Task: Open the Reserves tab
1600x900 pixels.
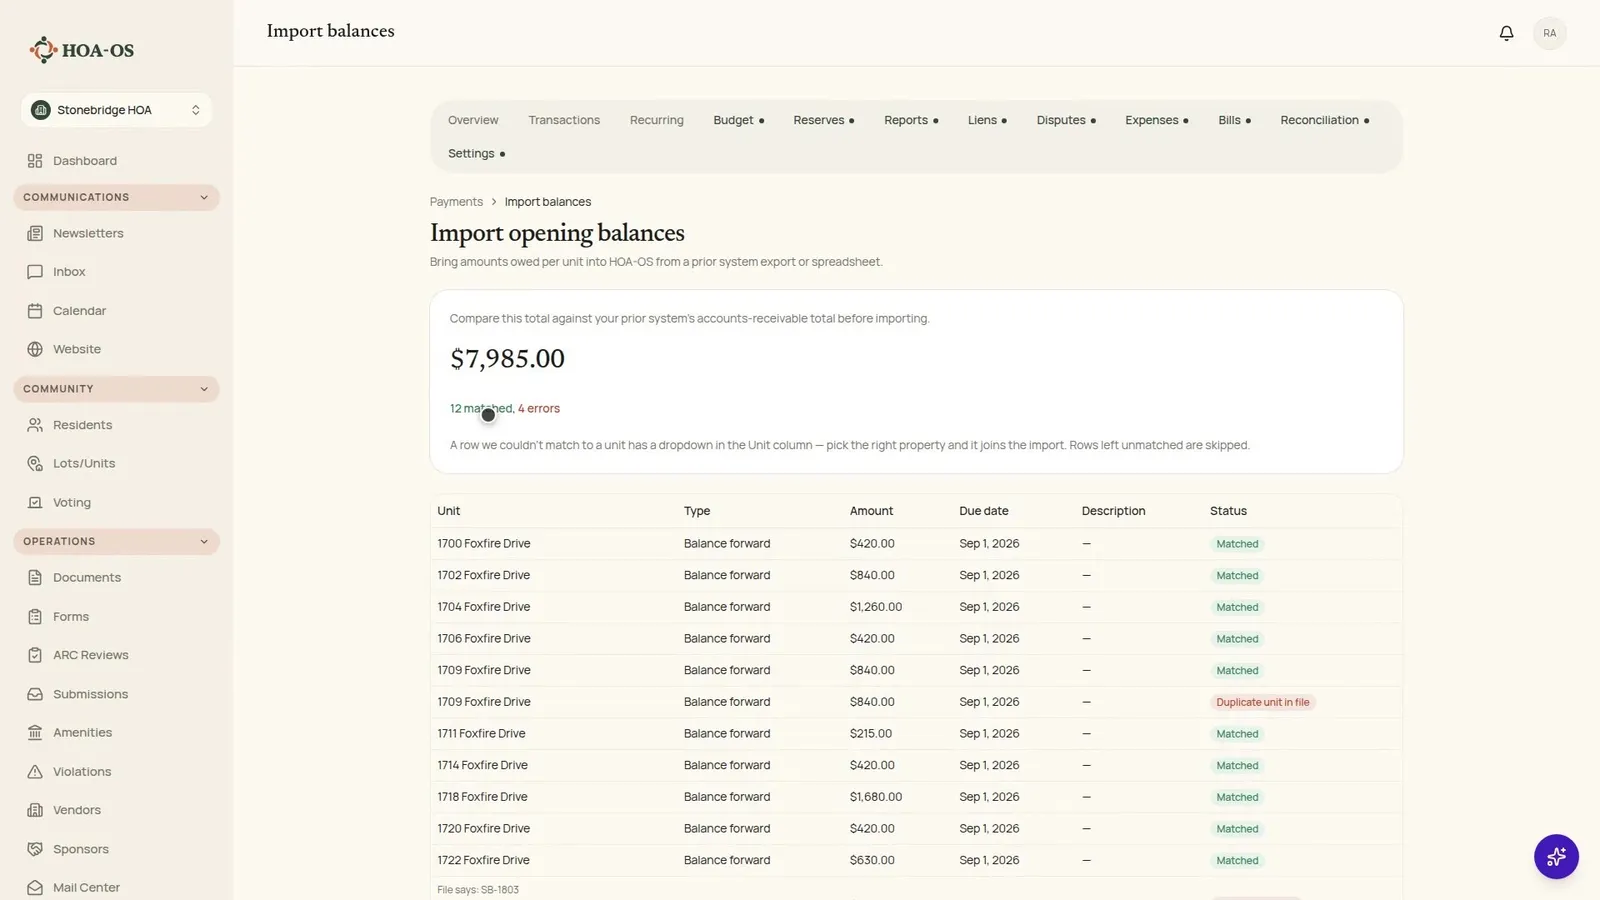Action: pyautogui.click(x=823, y=120)
